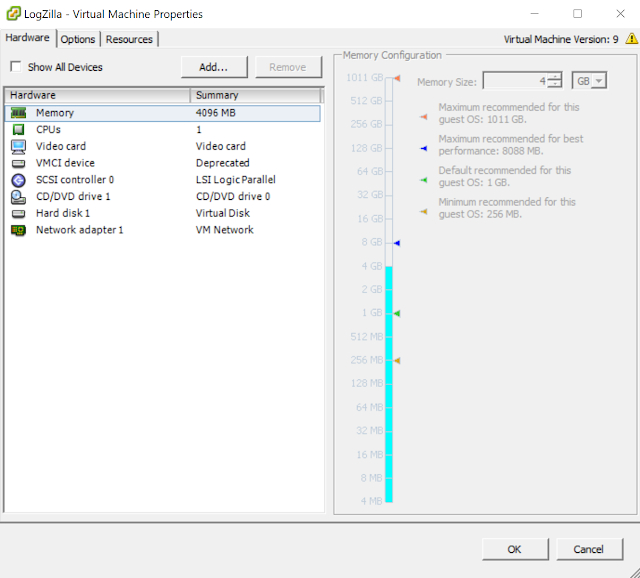Click the blue best performance marker at 8 GB
This screenshot has width=640, height=578.
tap(397, 243)
